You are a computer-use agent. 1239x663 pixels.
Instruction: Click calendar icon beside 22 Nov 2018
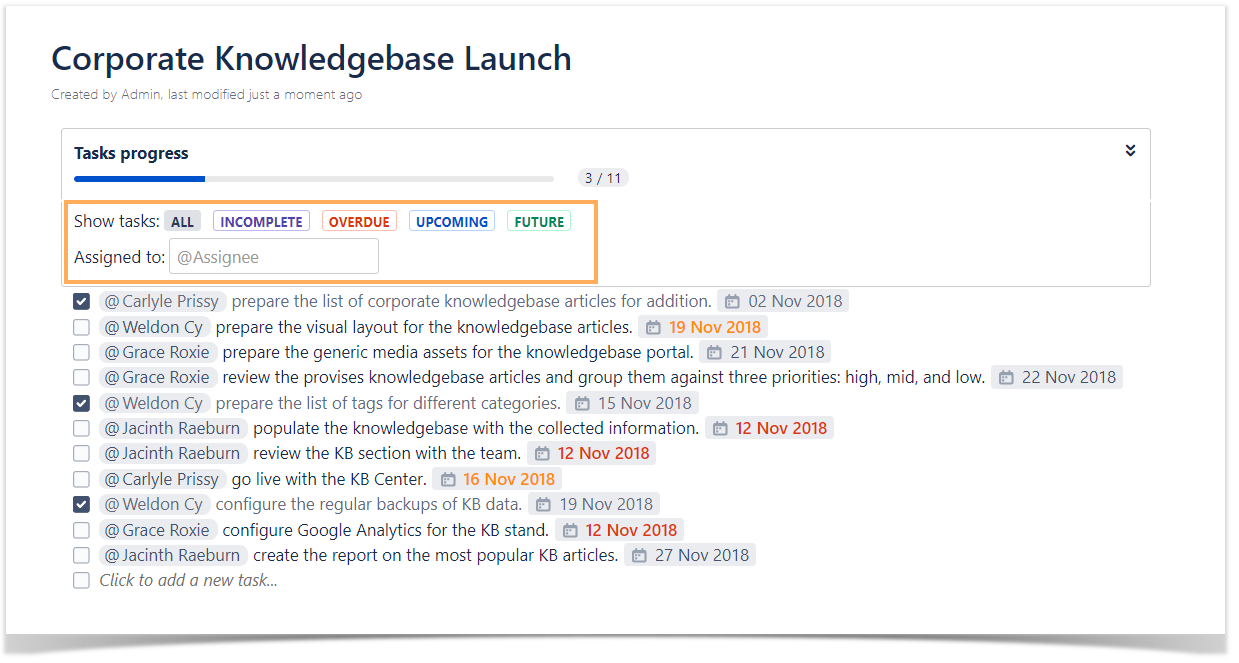coord(1006,377)
